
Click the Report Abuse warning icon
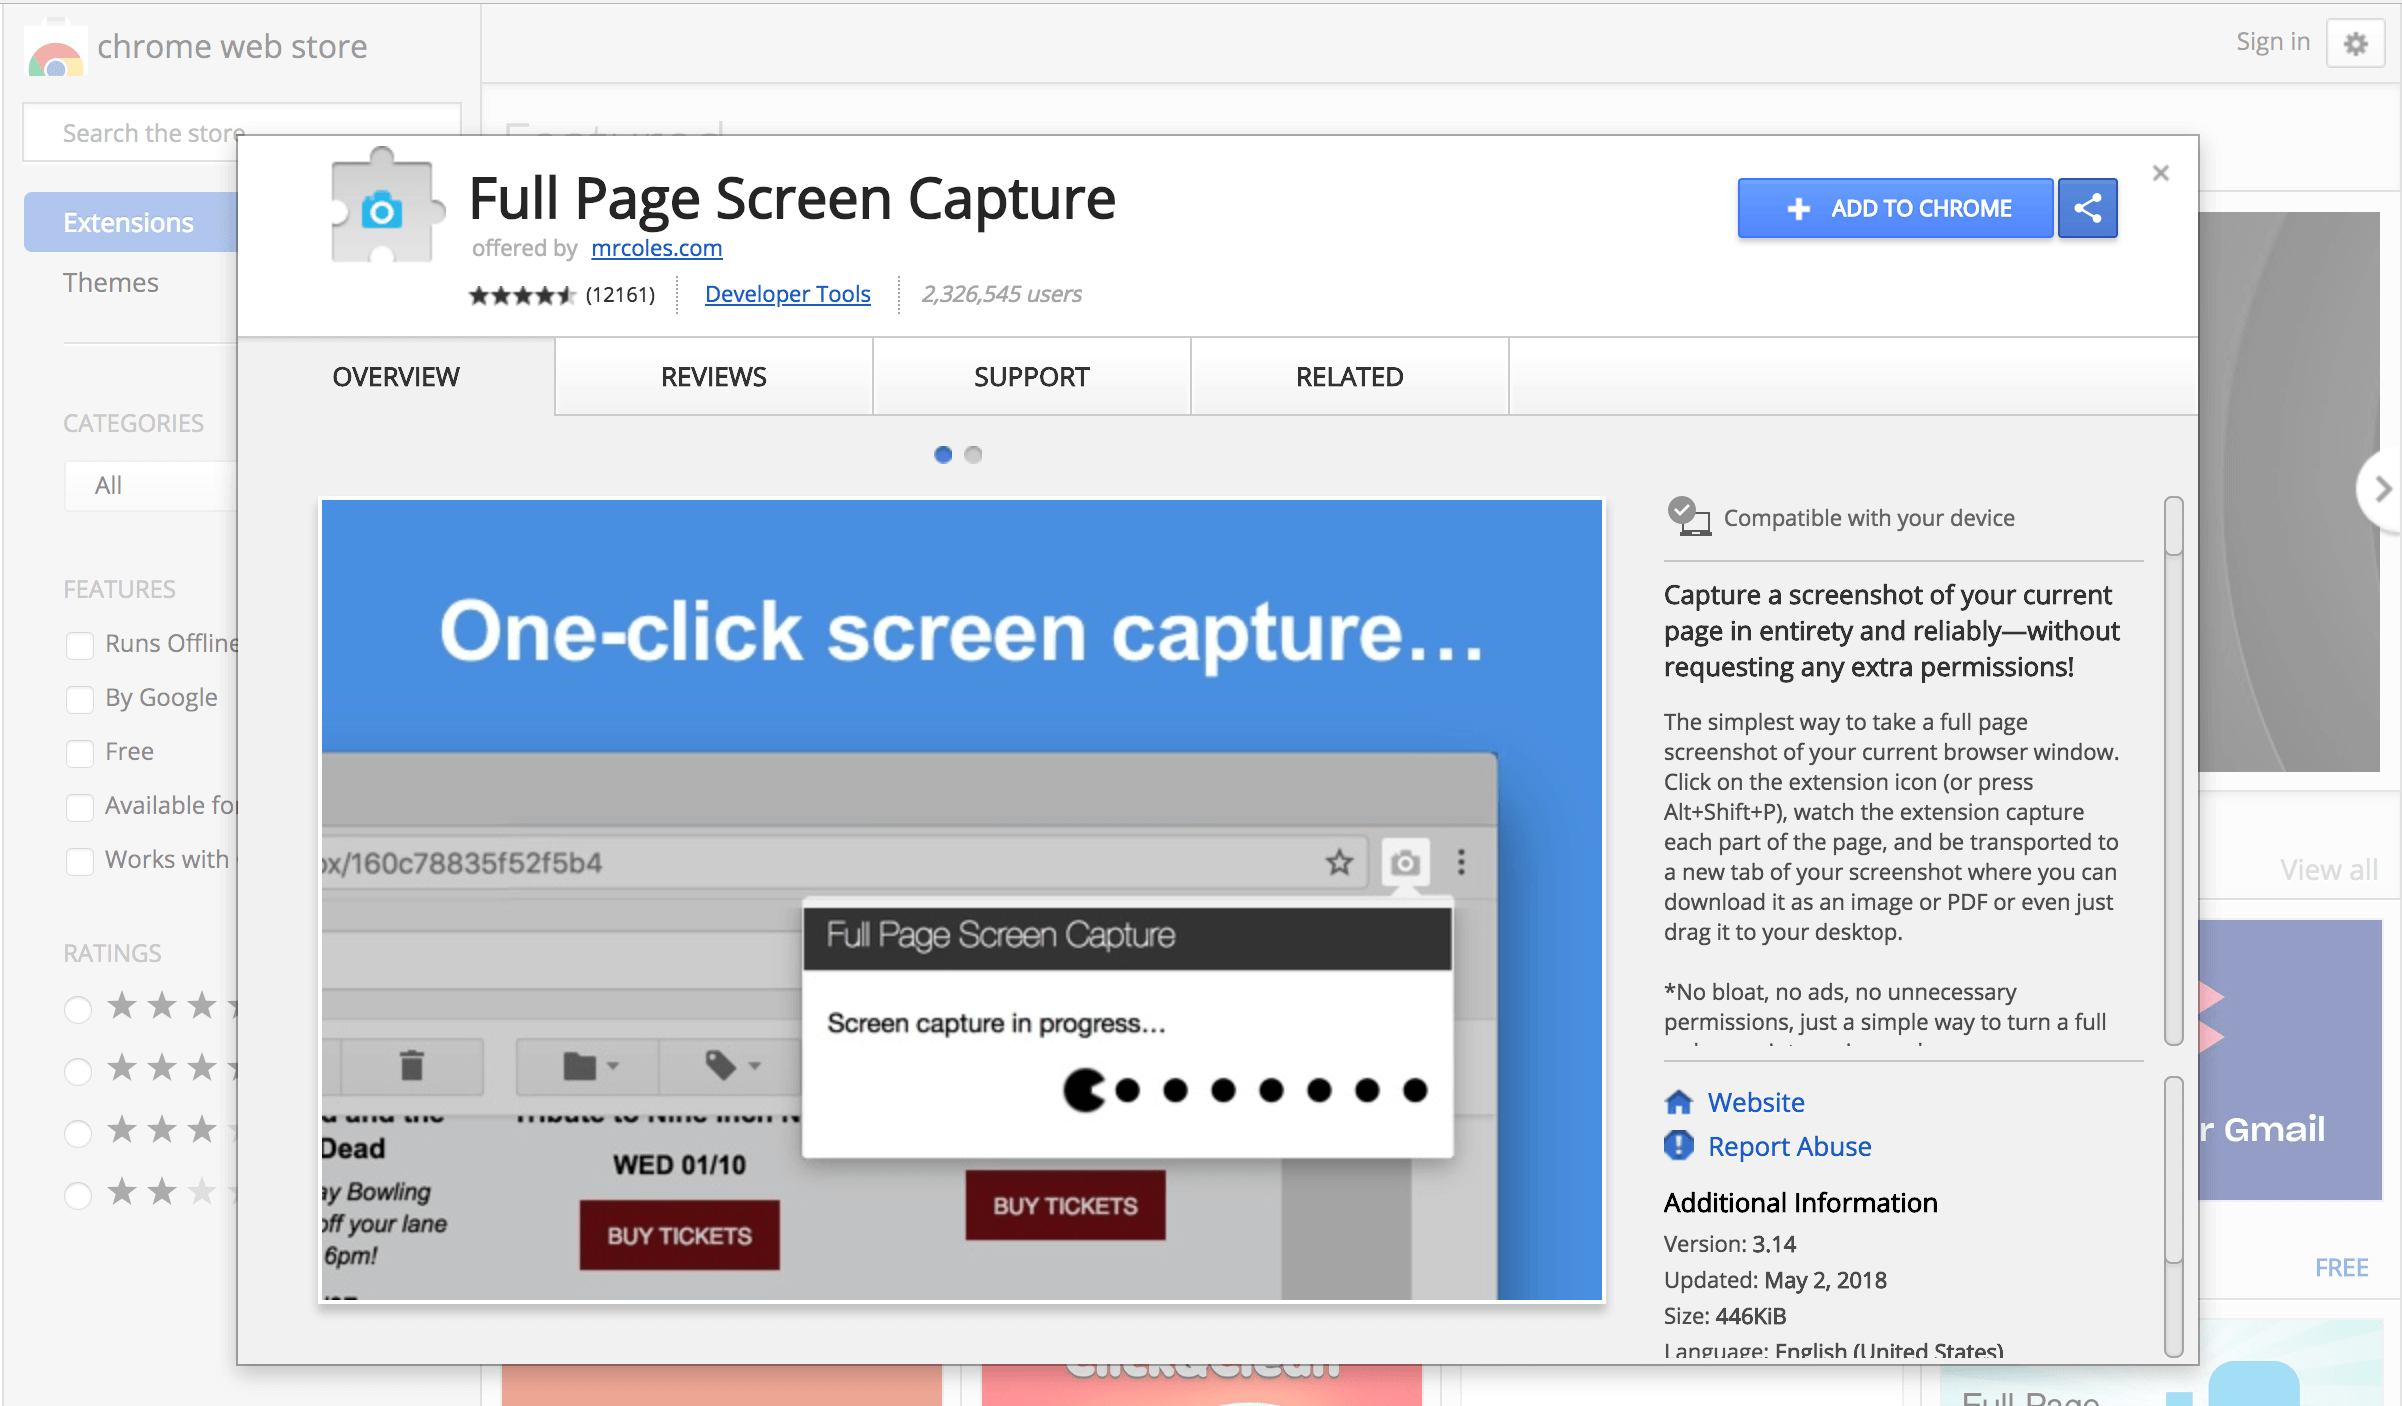[x=1678, y=1145]
